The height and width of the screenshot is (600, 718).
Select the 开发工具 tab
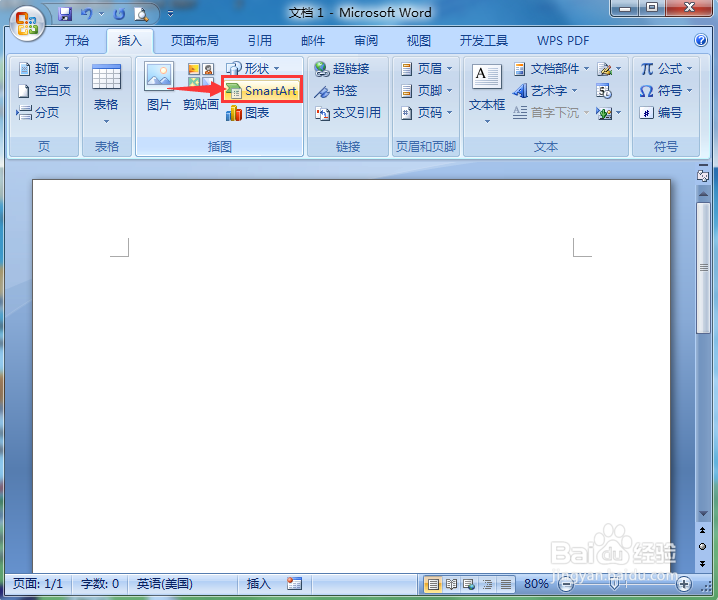tap(484, 41)
